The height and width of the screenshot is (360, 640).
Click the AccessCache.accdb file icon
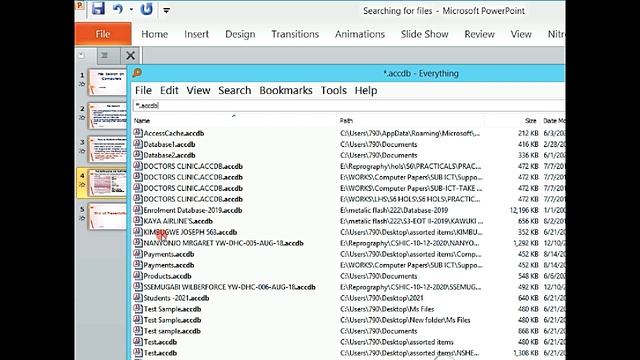point(138,133)
